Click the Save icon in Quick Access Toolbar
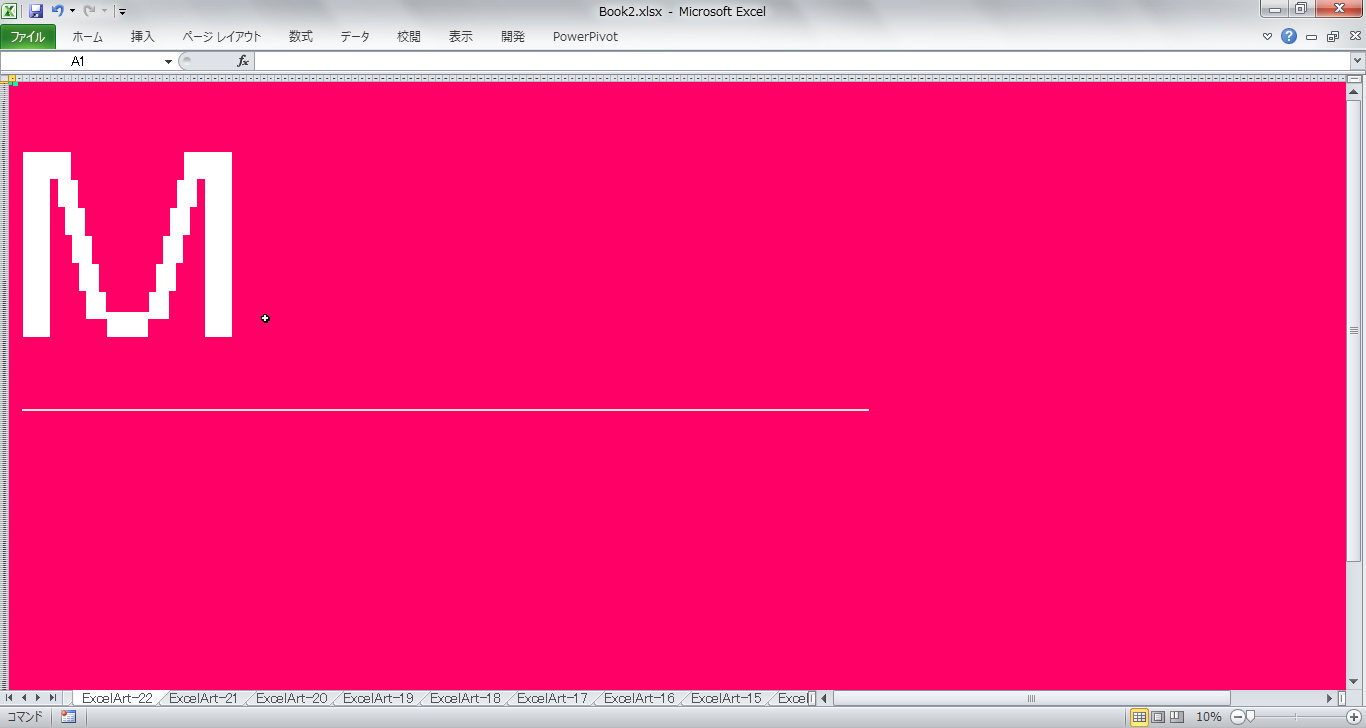This screenshot has width=1366, height=728. click(36, 11)
